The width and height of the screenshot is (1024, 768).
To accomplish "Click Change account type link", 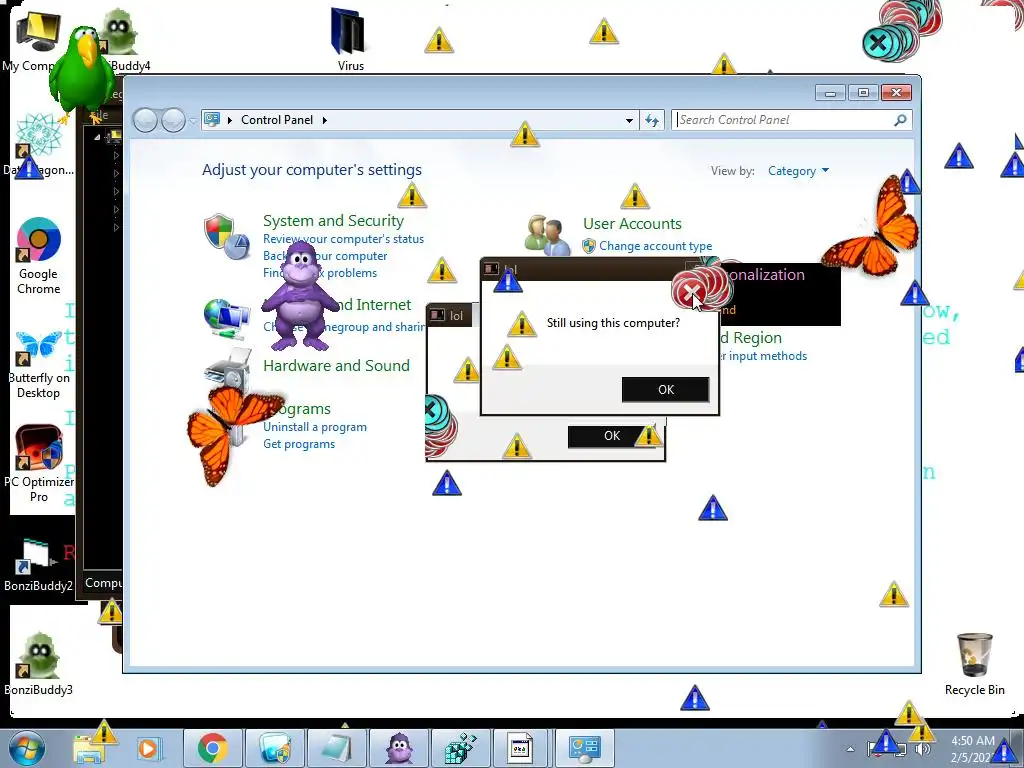I will click(x=656, y=246).
